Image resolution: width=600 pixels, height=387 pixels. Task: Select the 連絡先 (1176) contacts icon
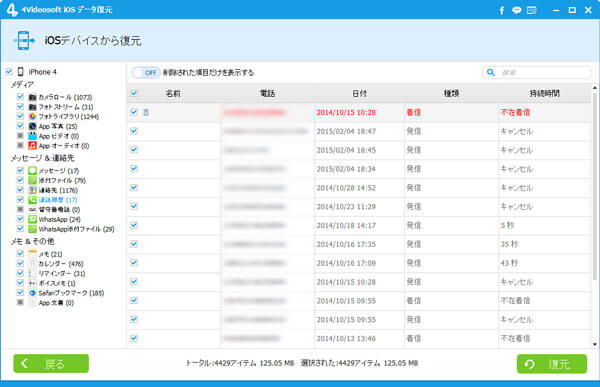33,190
